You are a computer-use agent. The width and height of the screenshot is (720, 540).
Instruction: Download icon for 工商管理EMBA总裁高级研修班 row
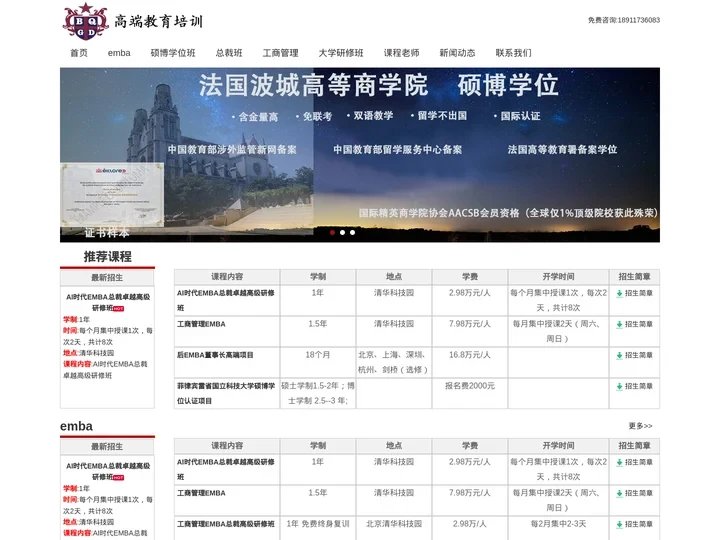pyautogui.click(x=619, y=524)
